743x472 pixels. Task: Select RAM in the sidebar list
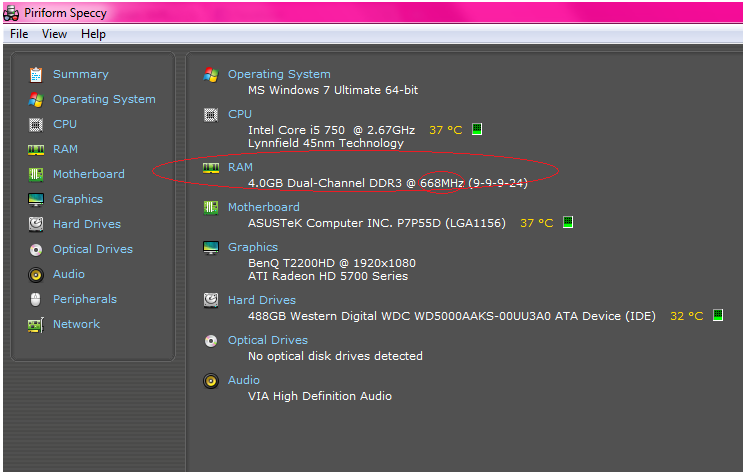point(65,149)
